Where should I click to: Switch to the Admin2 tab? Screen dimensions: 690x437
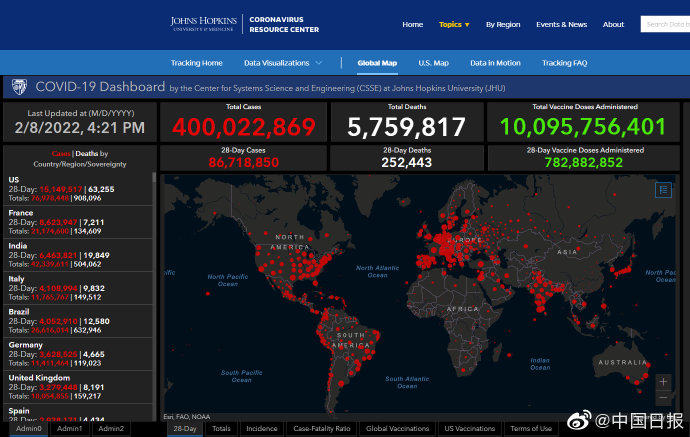click(x=111, y=429)
